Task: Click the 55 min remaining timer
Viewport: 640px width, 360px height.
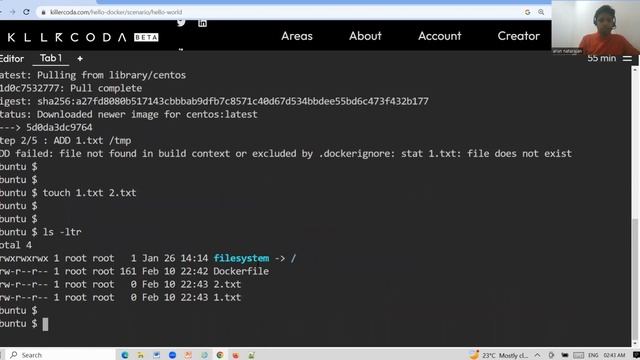Action: click(602, 58)
